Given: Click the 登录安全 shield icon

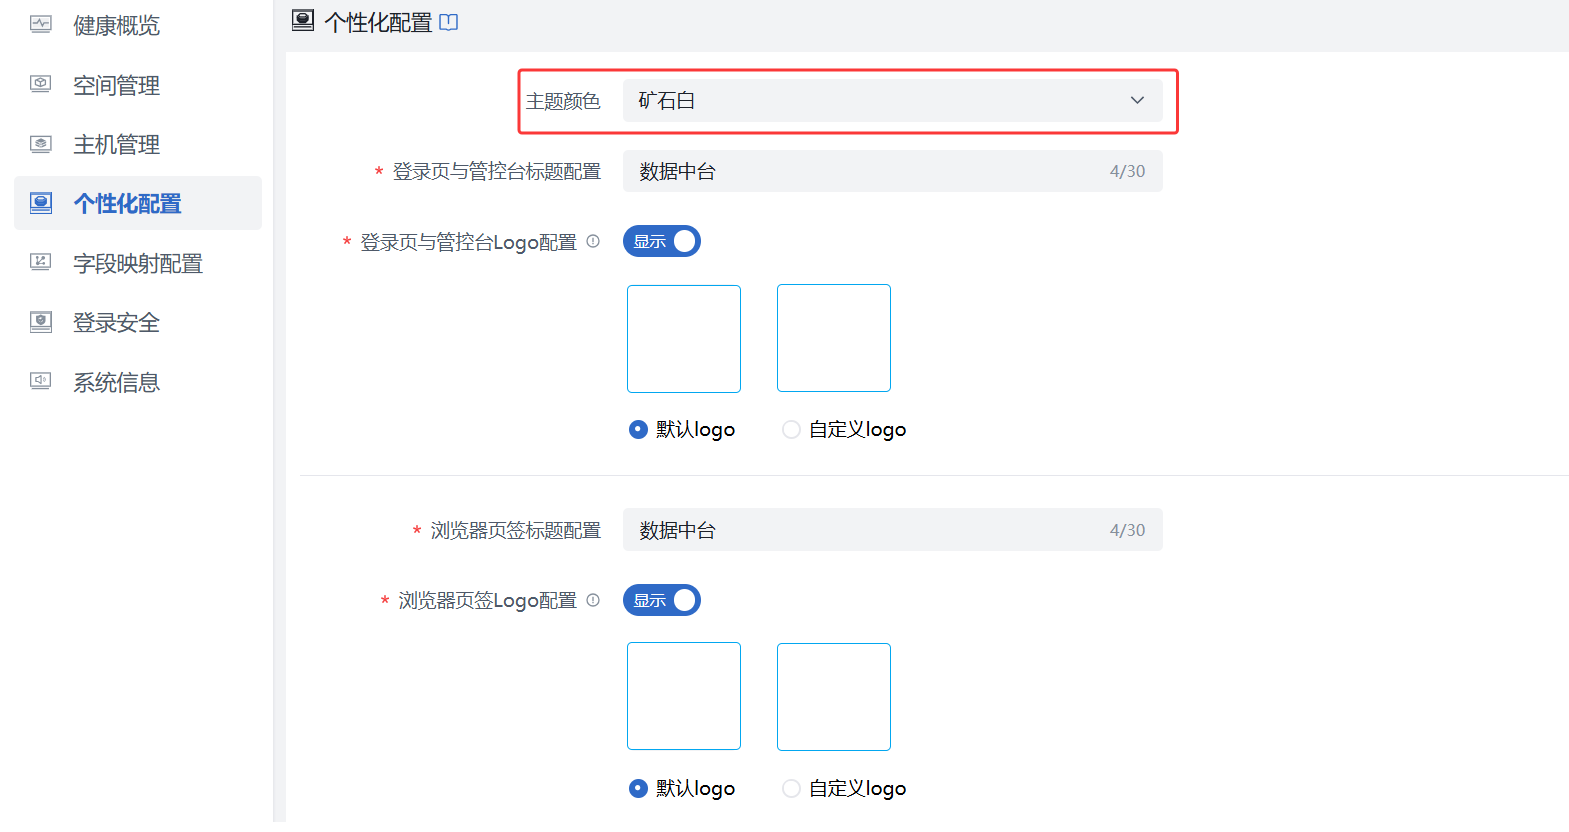Looking at the screenshot, I should point(41,322).
